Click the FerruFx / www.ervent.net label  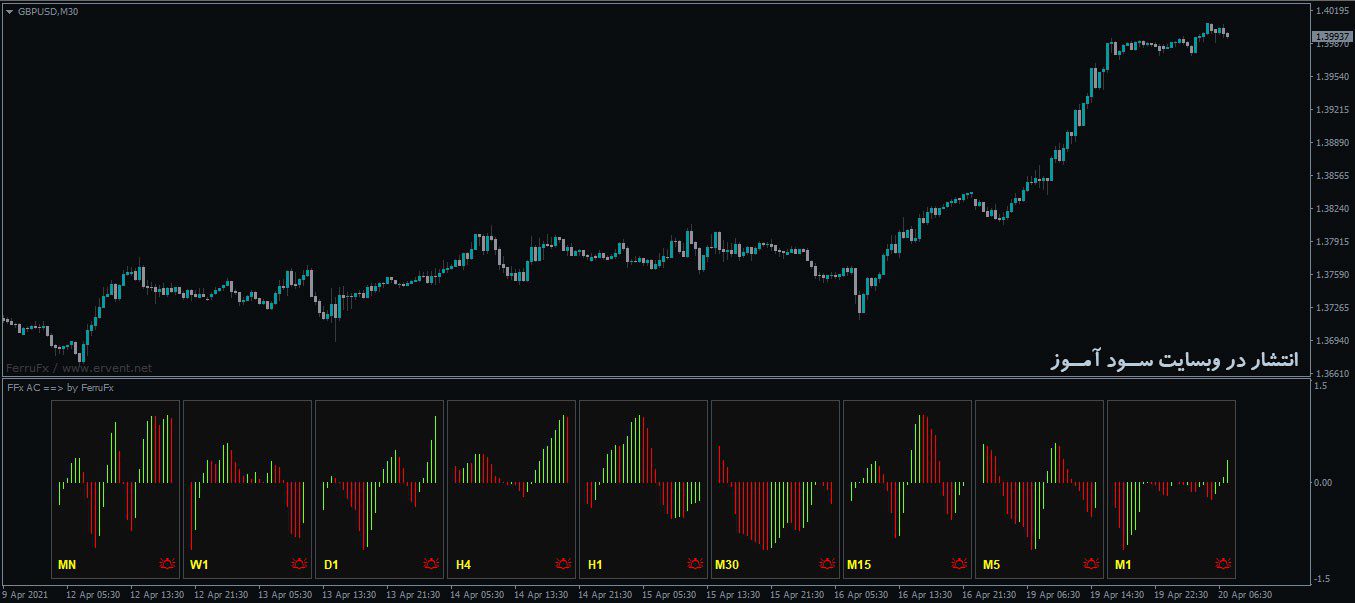coord(79,369)
